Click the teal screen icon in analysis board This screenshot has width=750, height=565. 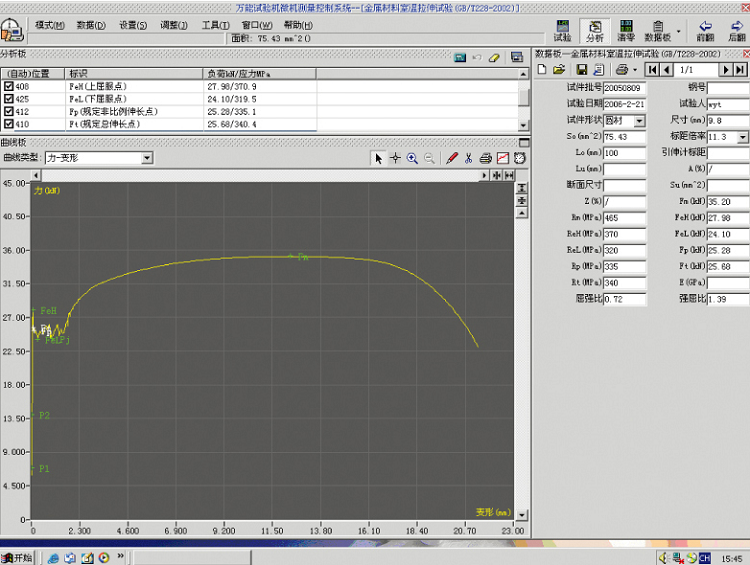pos(460,57)
